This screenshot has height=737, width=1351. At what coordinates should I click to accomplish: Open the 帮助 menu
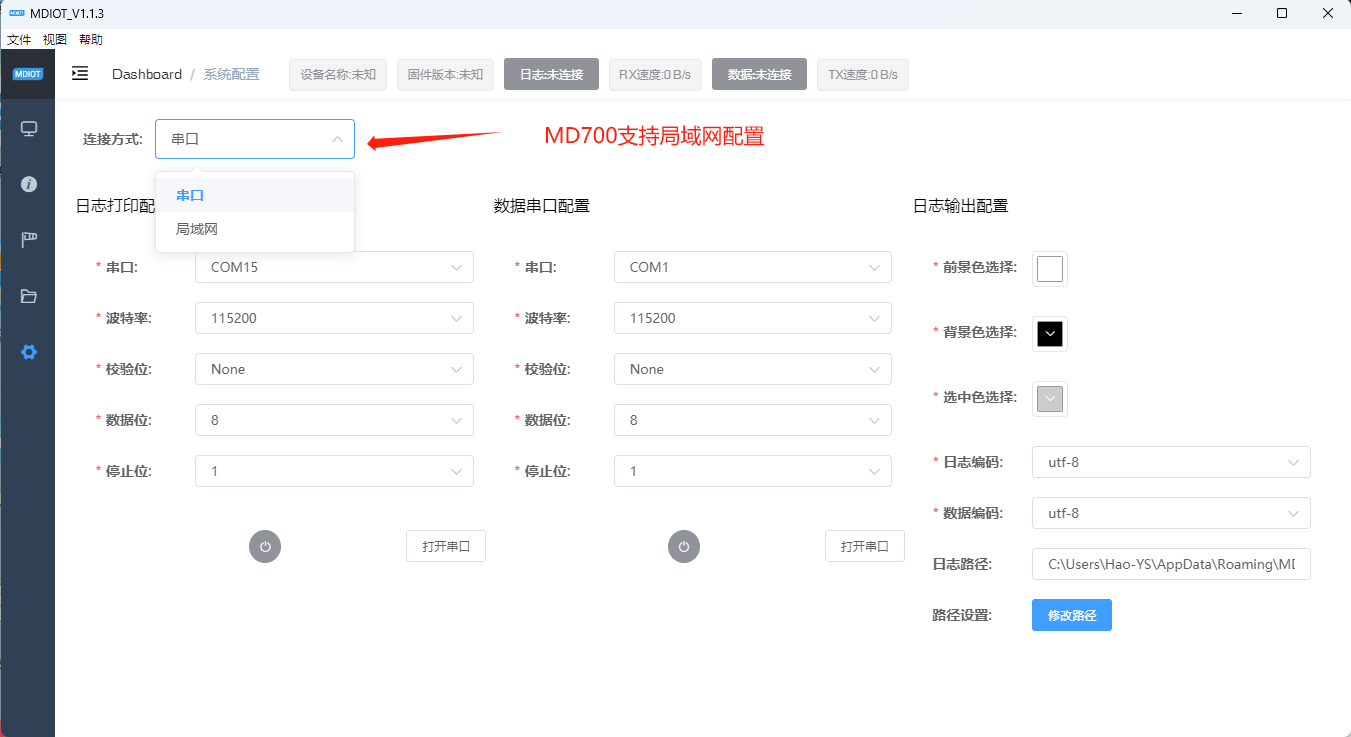click(x=91, y=39)
